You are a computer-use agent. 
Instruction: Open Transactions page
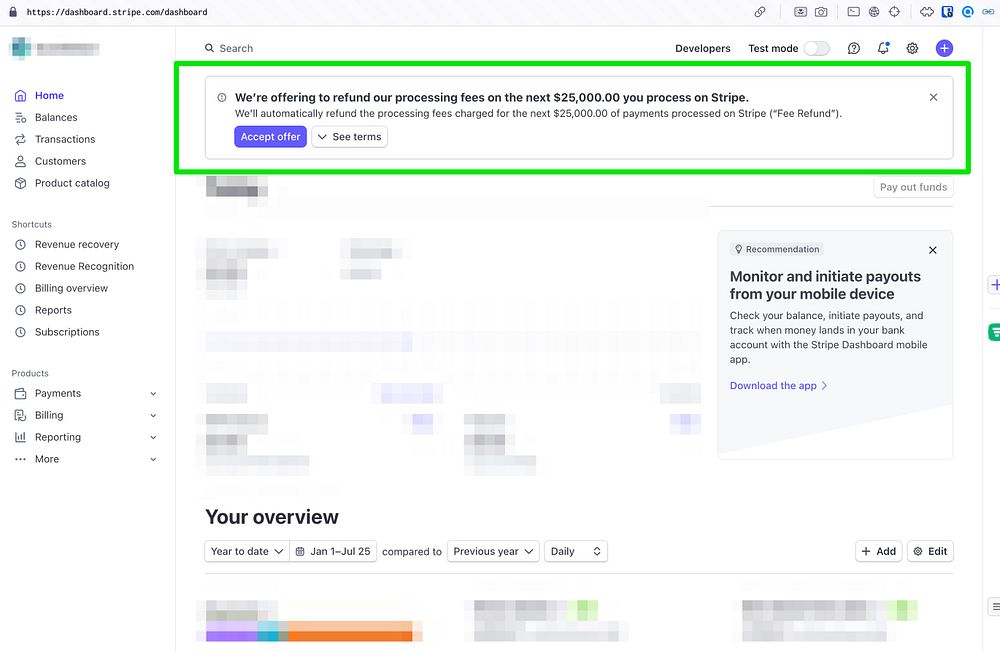point(65,139)
